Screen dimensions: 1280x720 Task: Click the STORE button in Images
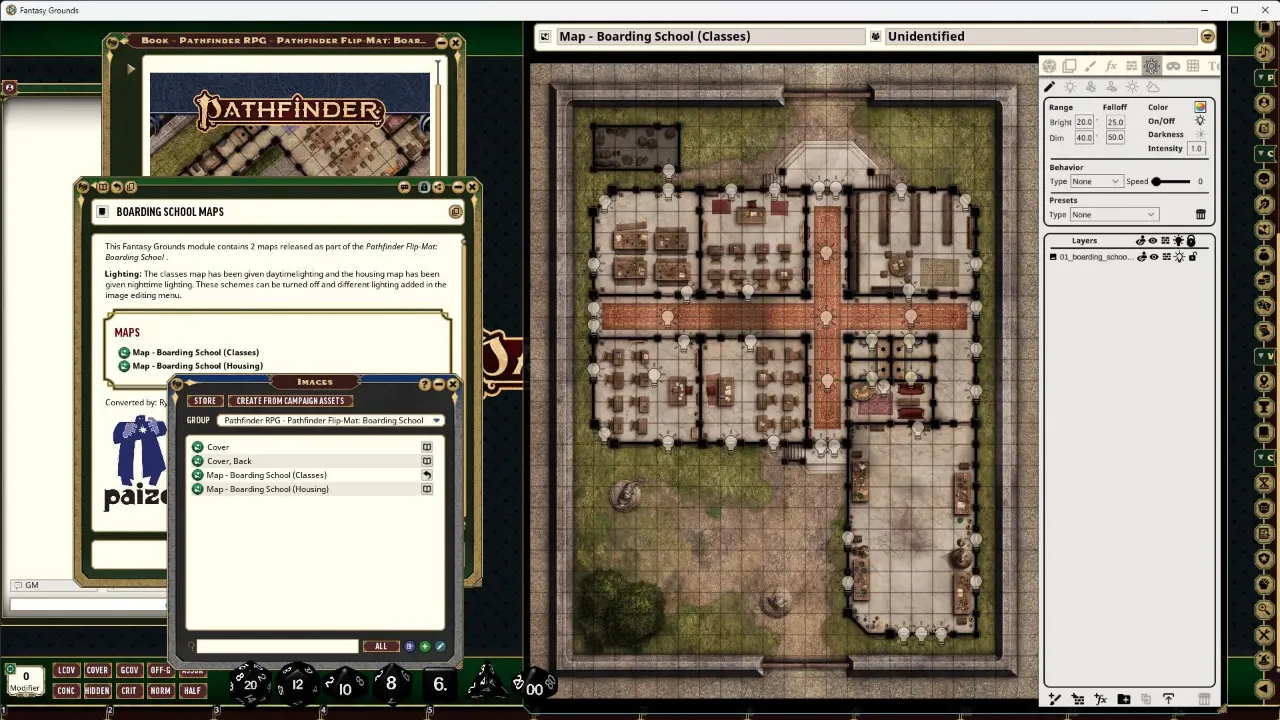(205, 401)
